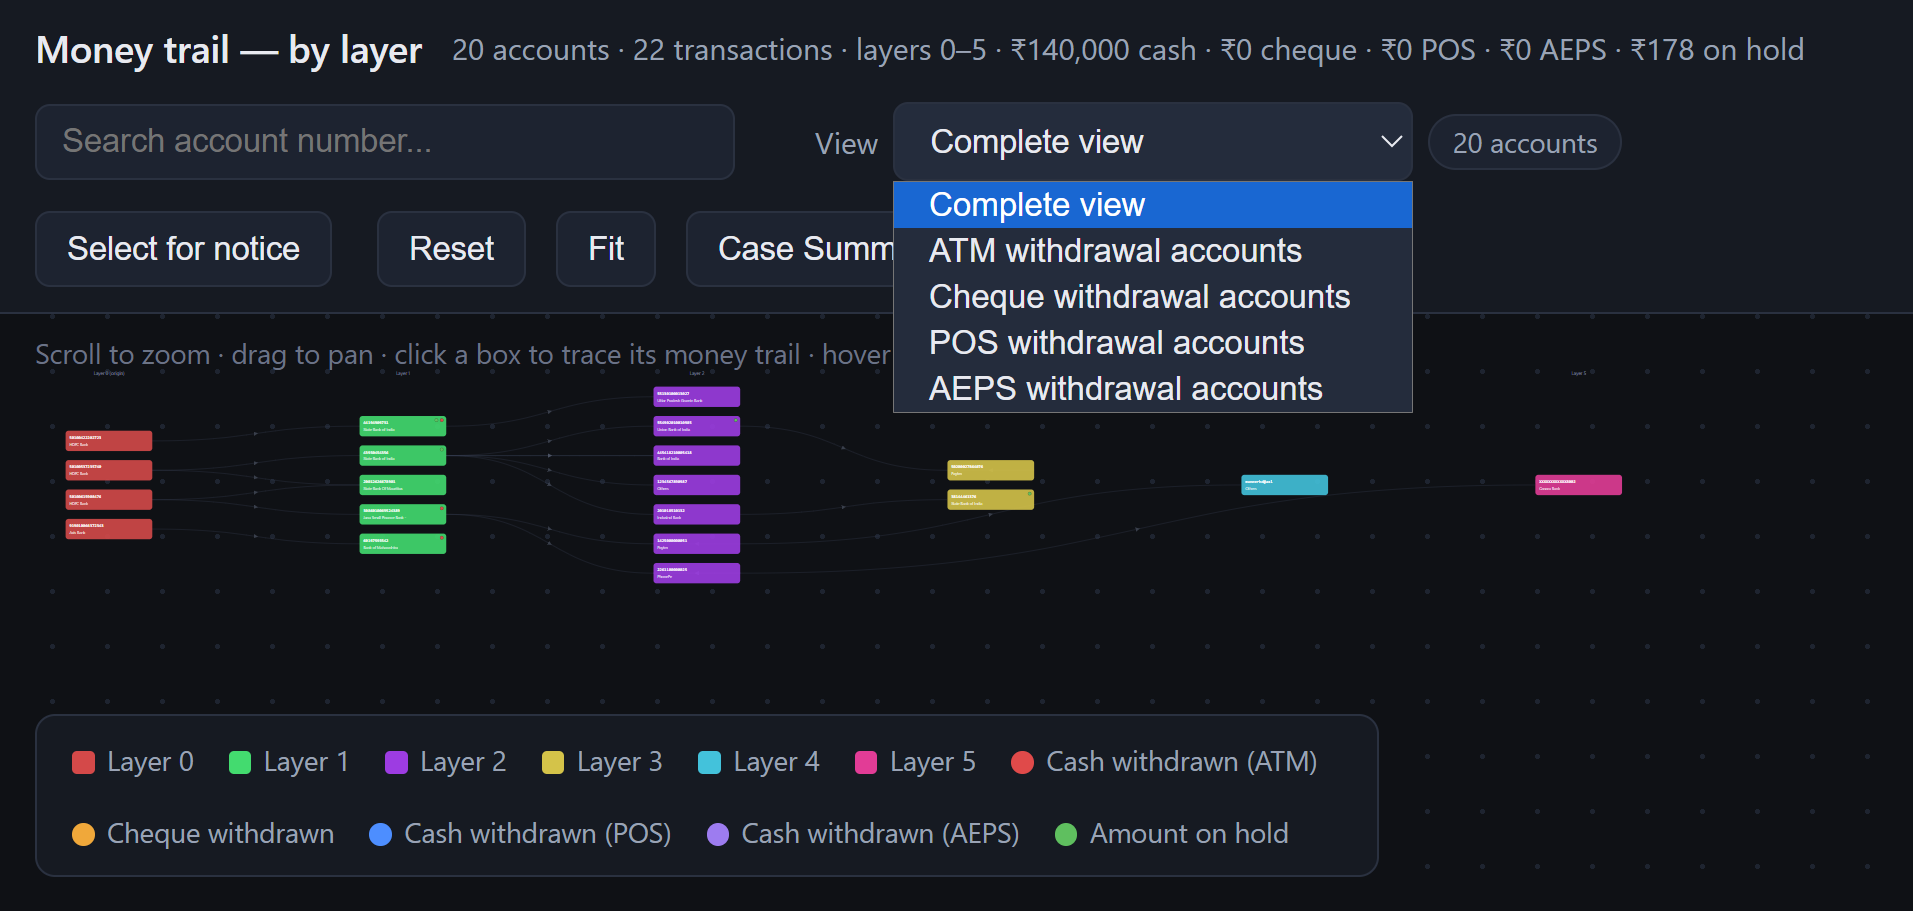Focus the Search account number field

(385, 142)
